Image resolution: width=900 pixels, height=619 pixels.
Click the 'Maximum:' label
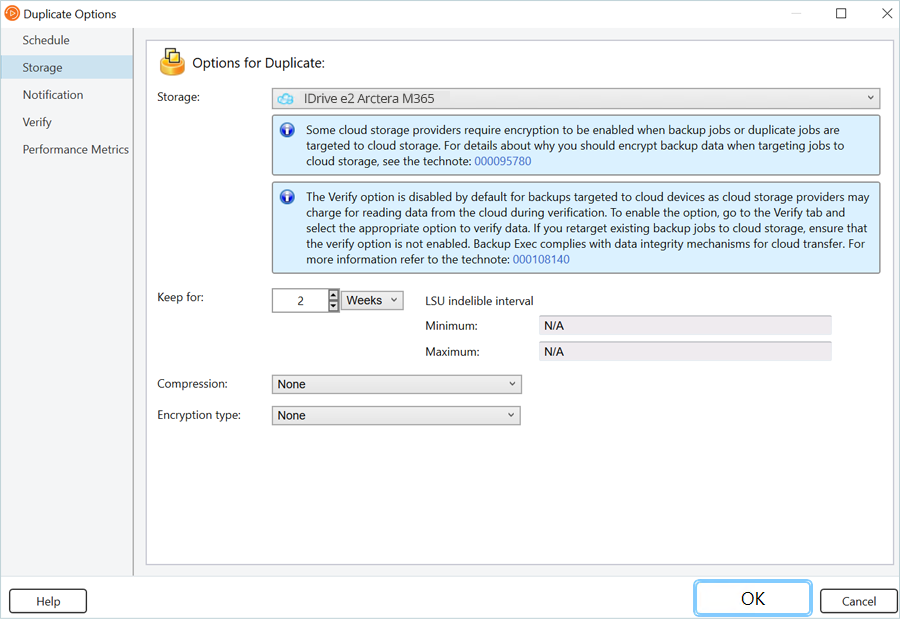452,351
